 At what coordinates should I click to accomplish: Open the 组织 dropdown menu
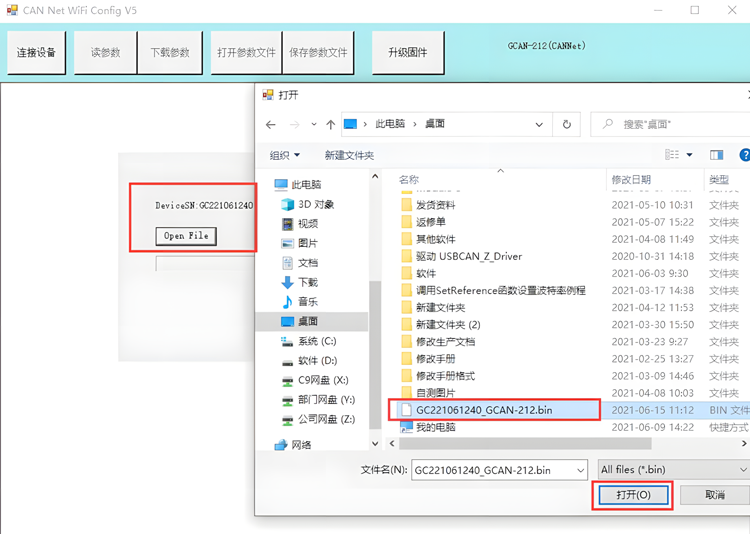(x=284, y=155)
